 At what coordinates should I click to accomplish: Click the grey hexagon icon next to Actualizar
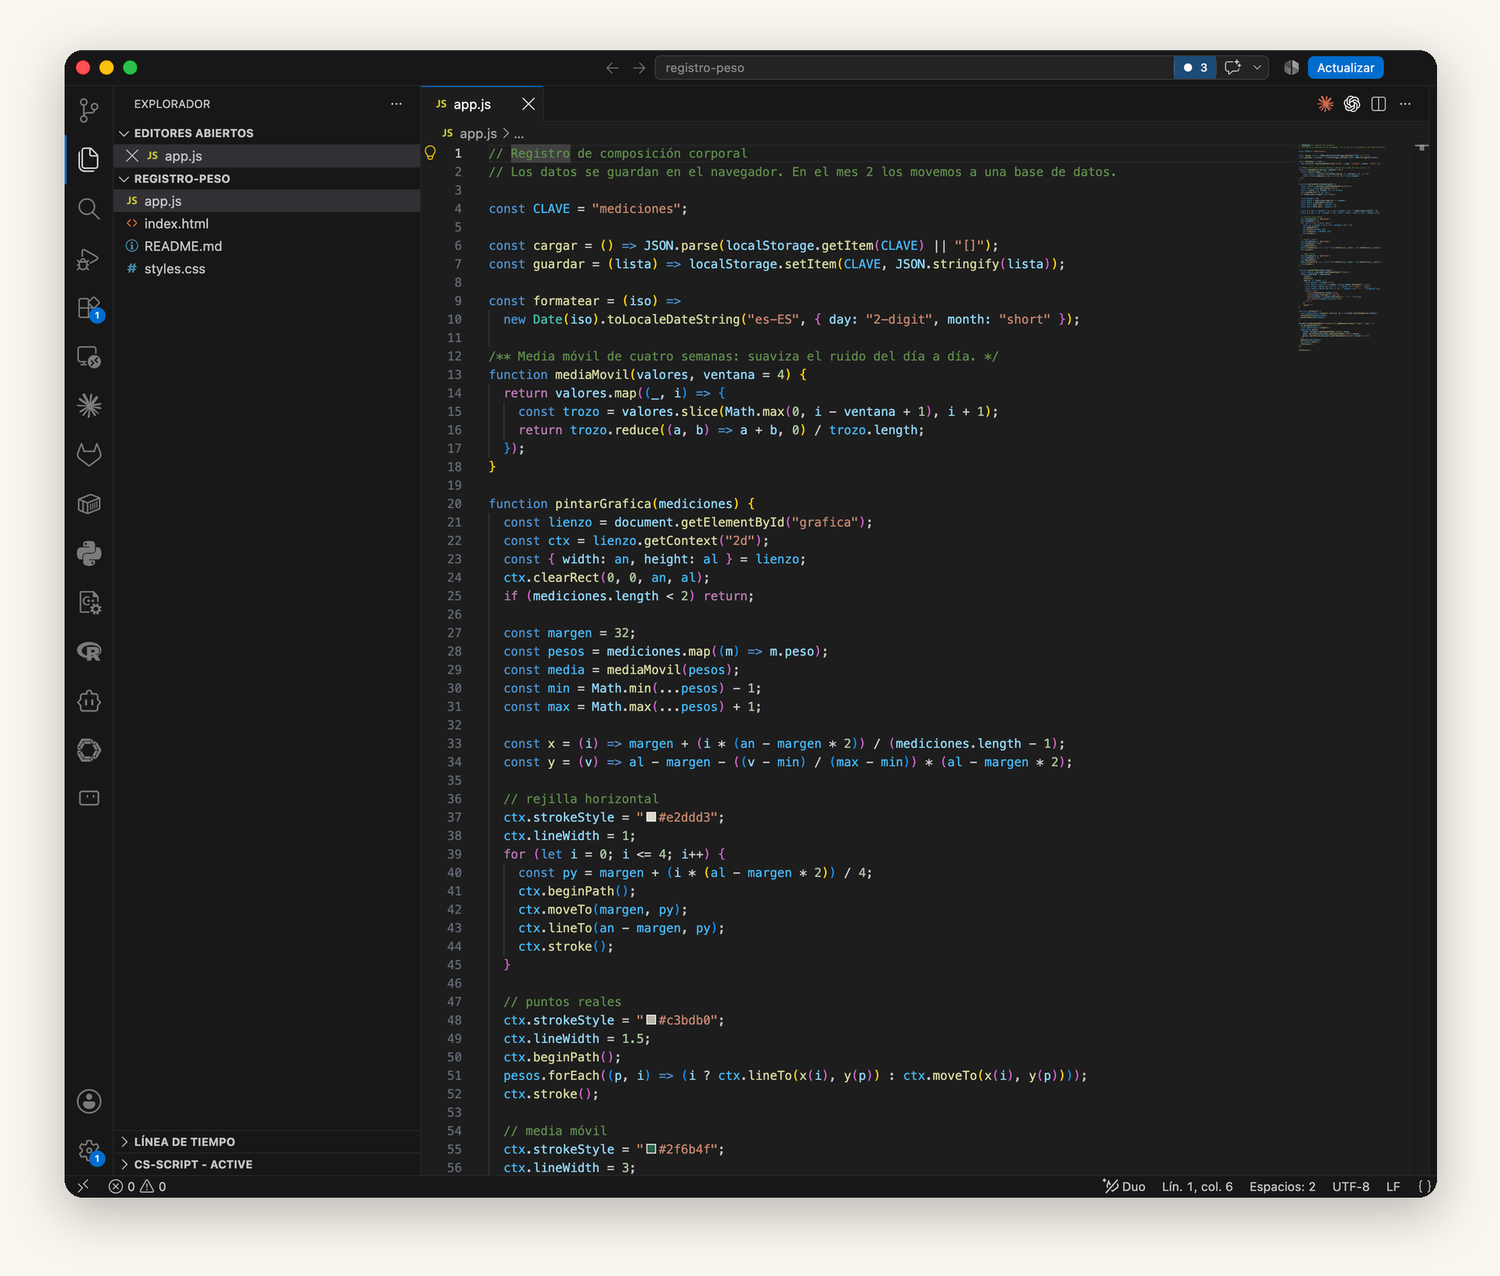[x=1291, y=67]
